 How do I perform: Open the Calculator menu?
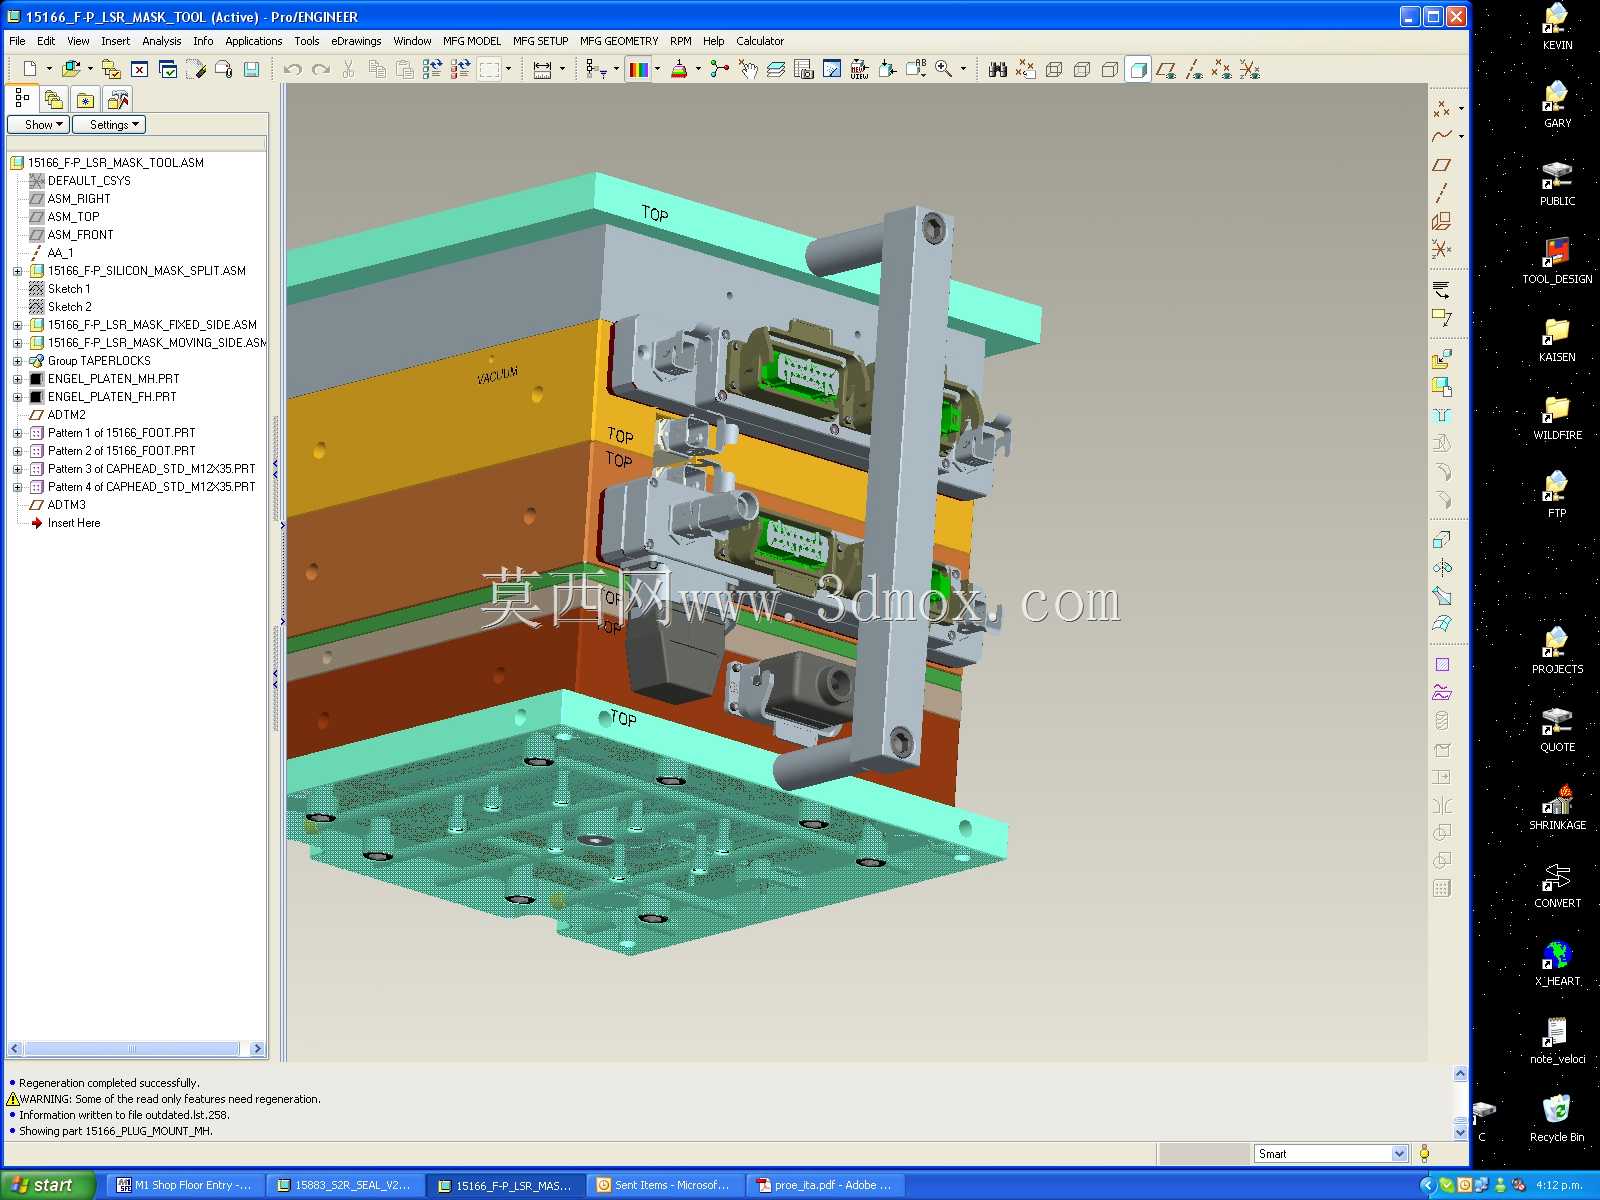[760, 41]
